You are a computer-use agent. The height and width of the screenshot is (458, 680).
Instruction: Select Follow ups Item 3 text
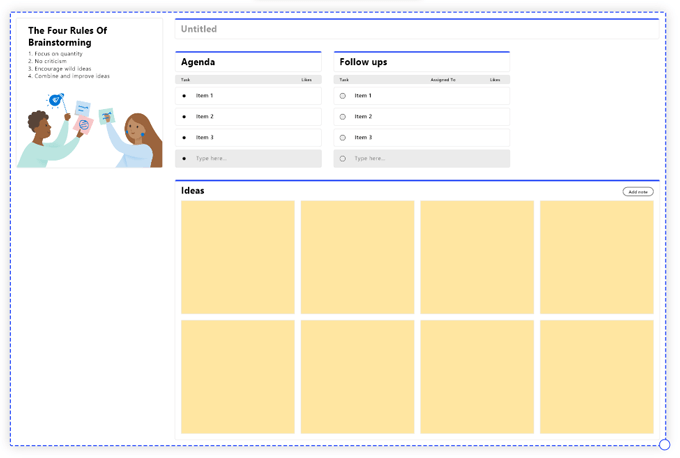[363, 137]
